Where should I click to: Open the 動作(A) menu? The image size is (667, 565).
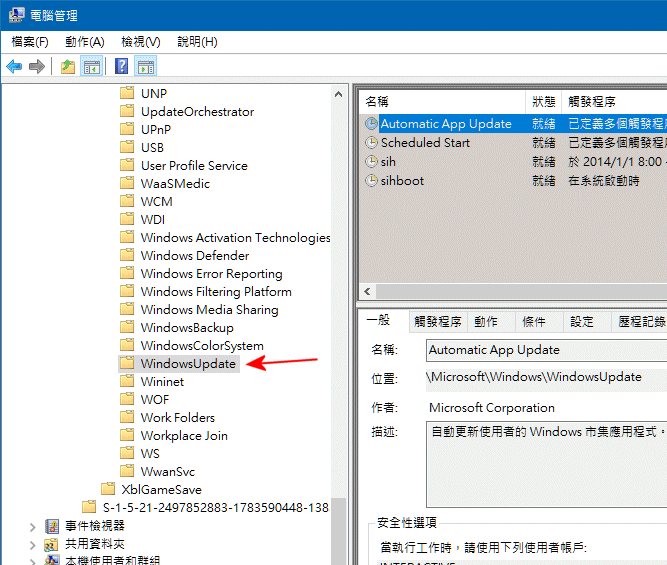85,42
